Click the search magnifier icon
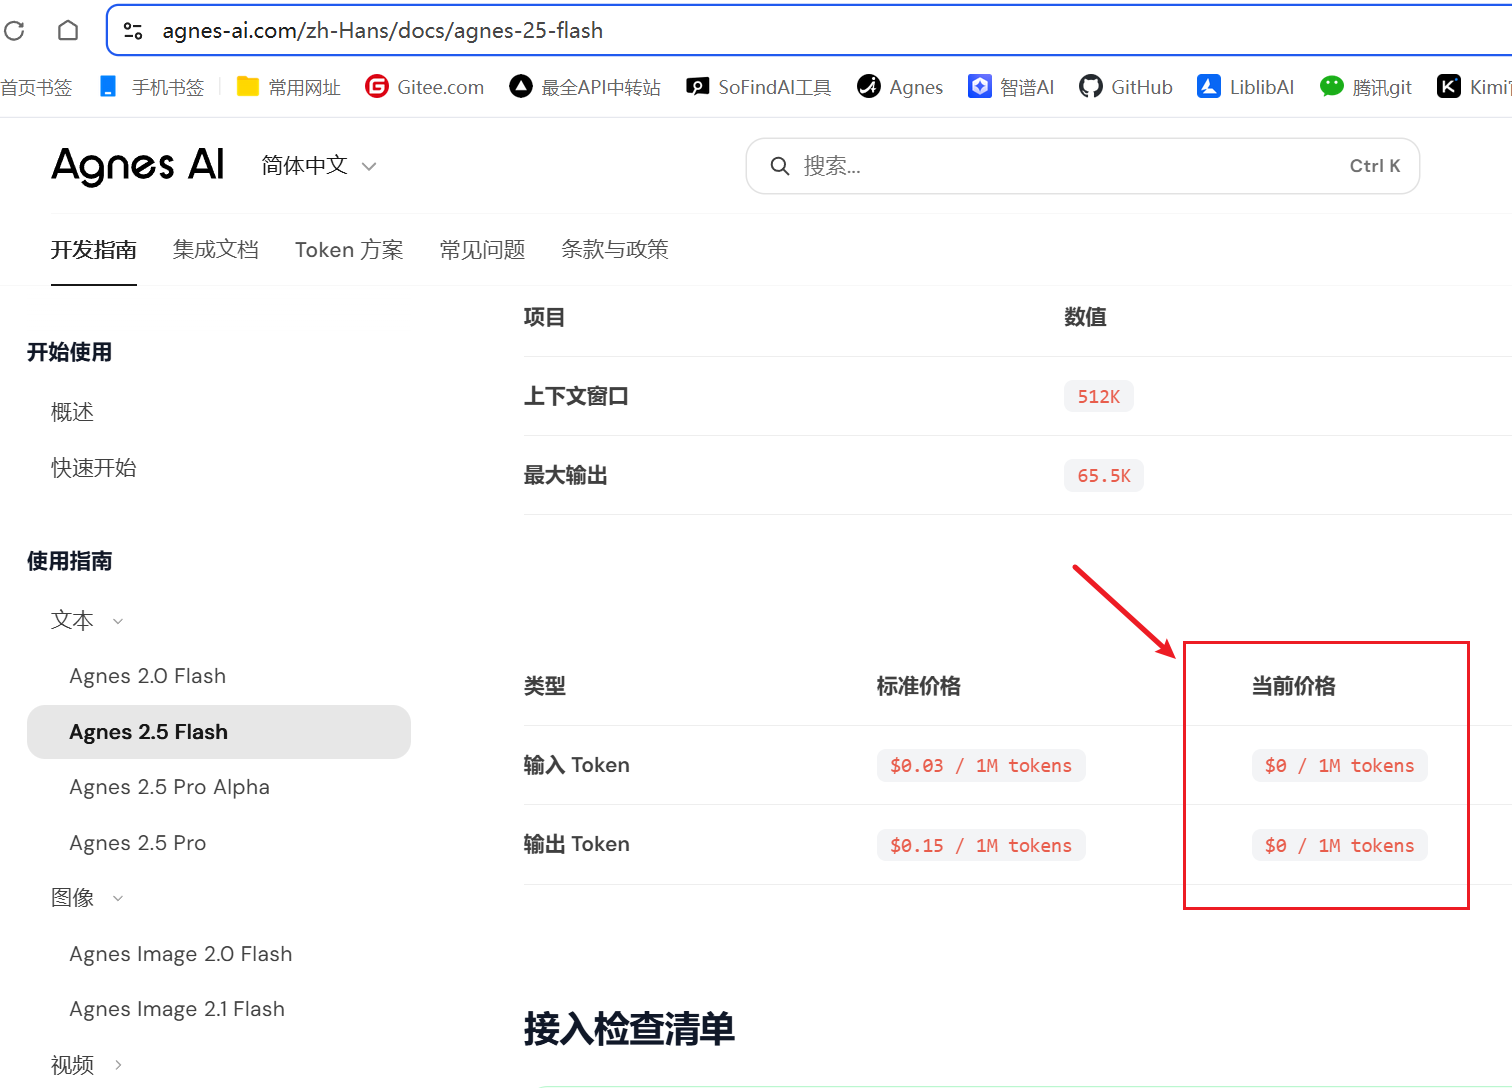 [x=780, y=166]
